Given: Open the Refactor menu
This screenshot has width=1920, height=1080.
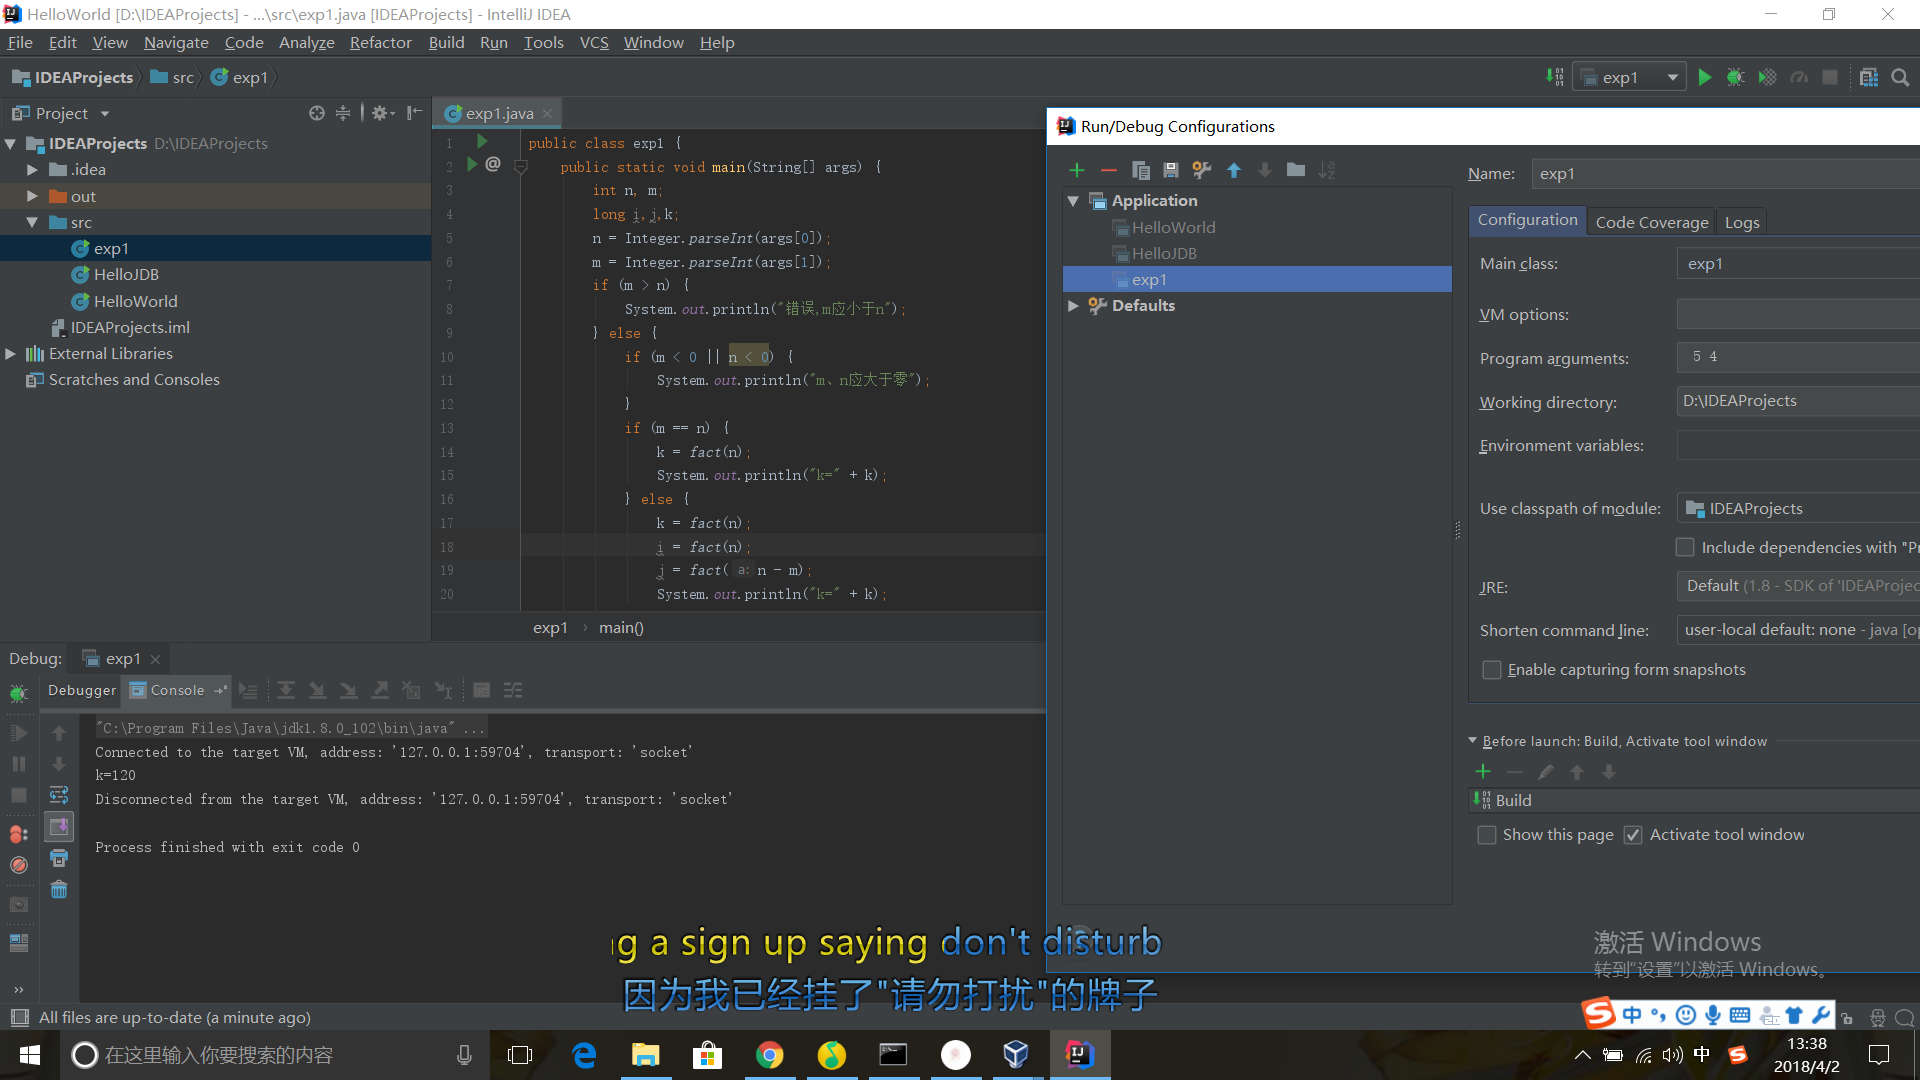Looking at the screenshot, I should click(x=380, y=42).
